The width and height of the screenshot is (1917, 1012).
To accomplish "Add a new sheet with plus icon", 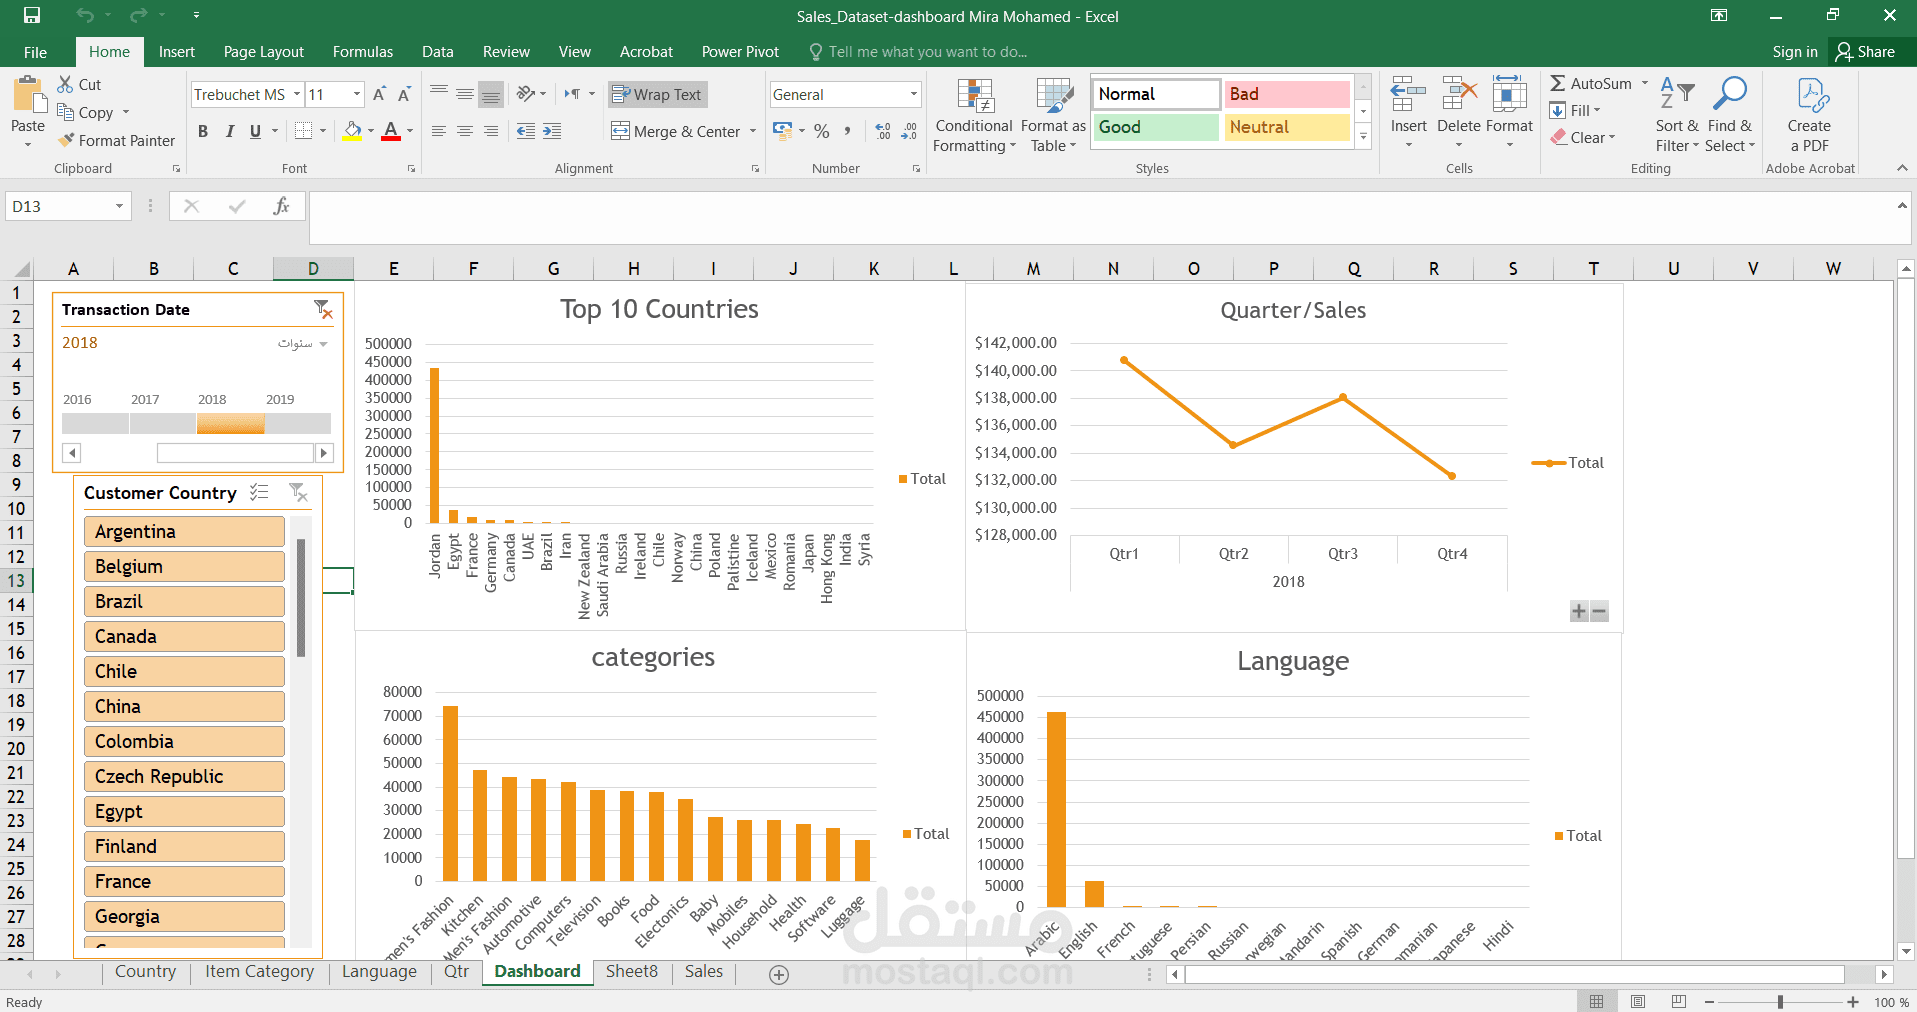I will point(779,974).
